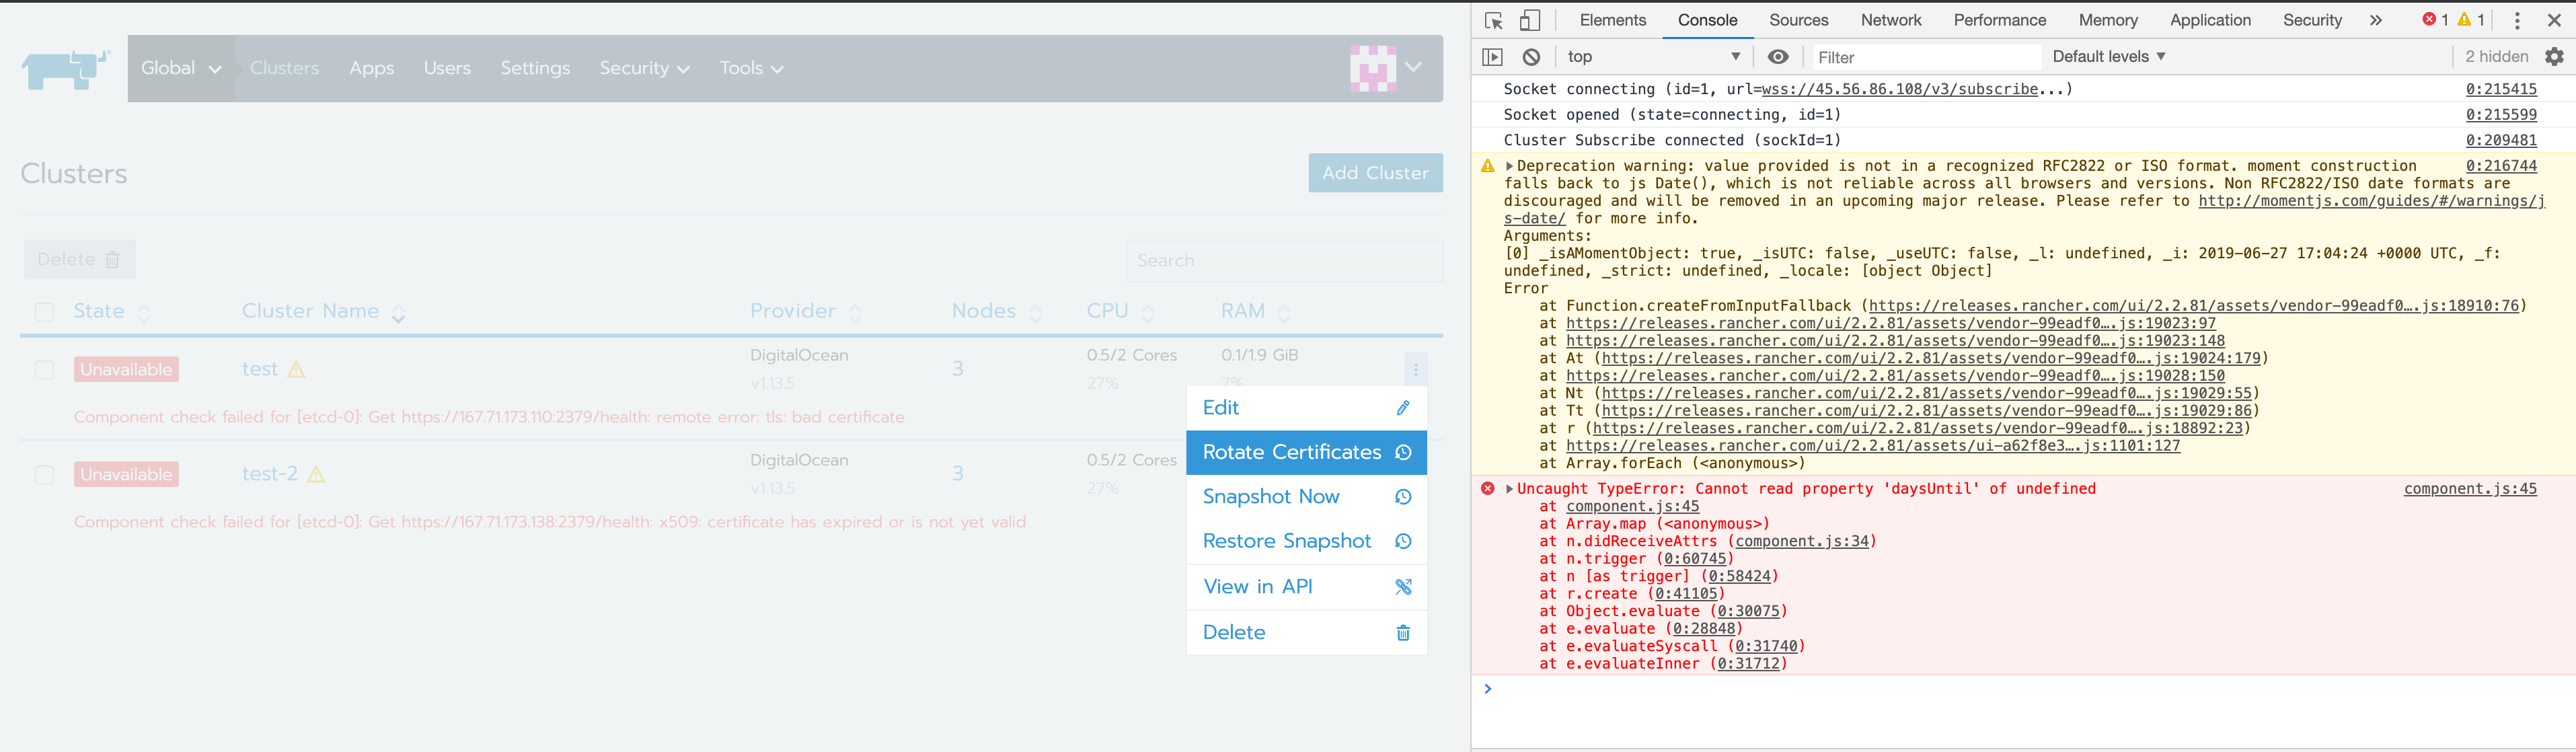Choose Rotate Certificates menu item
Screen dimensions: 2576x752
[x=1306, y=452]
